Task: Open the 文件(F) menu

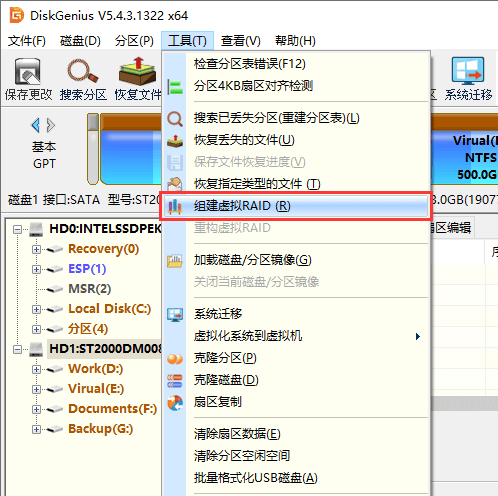Action: pos(27,41)
